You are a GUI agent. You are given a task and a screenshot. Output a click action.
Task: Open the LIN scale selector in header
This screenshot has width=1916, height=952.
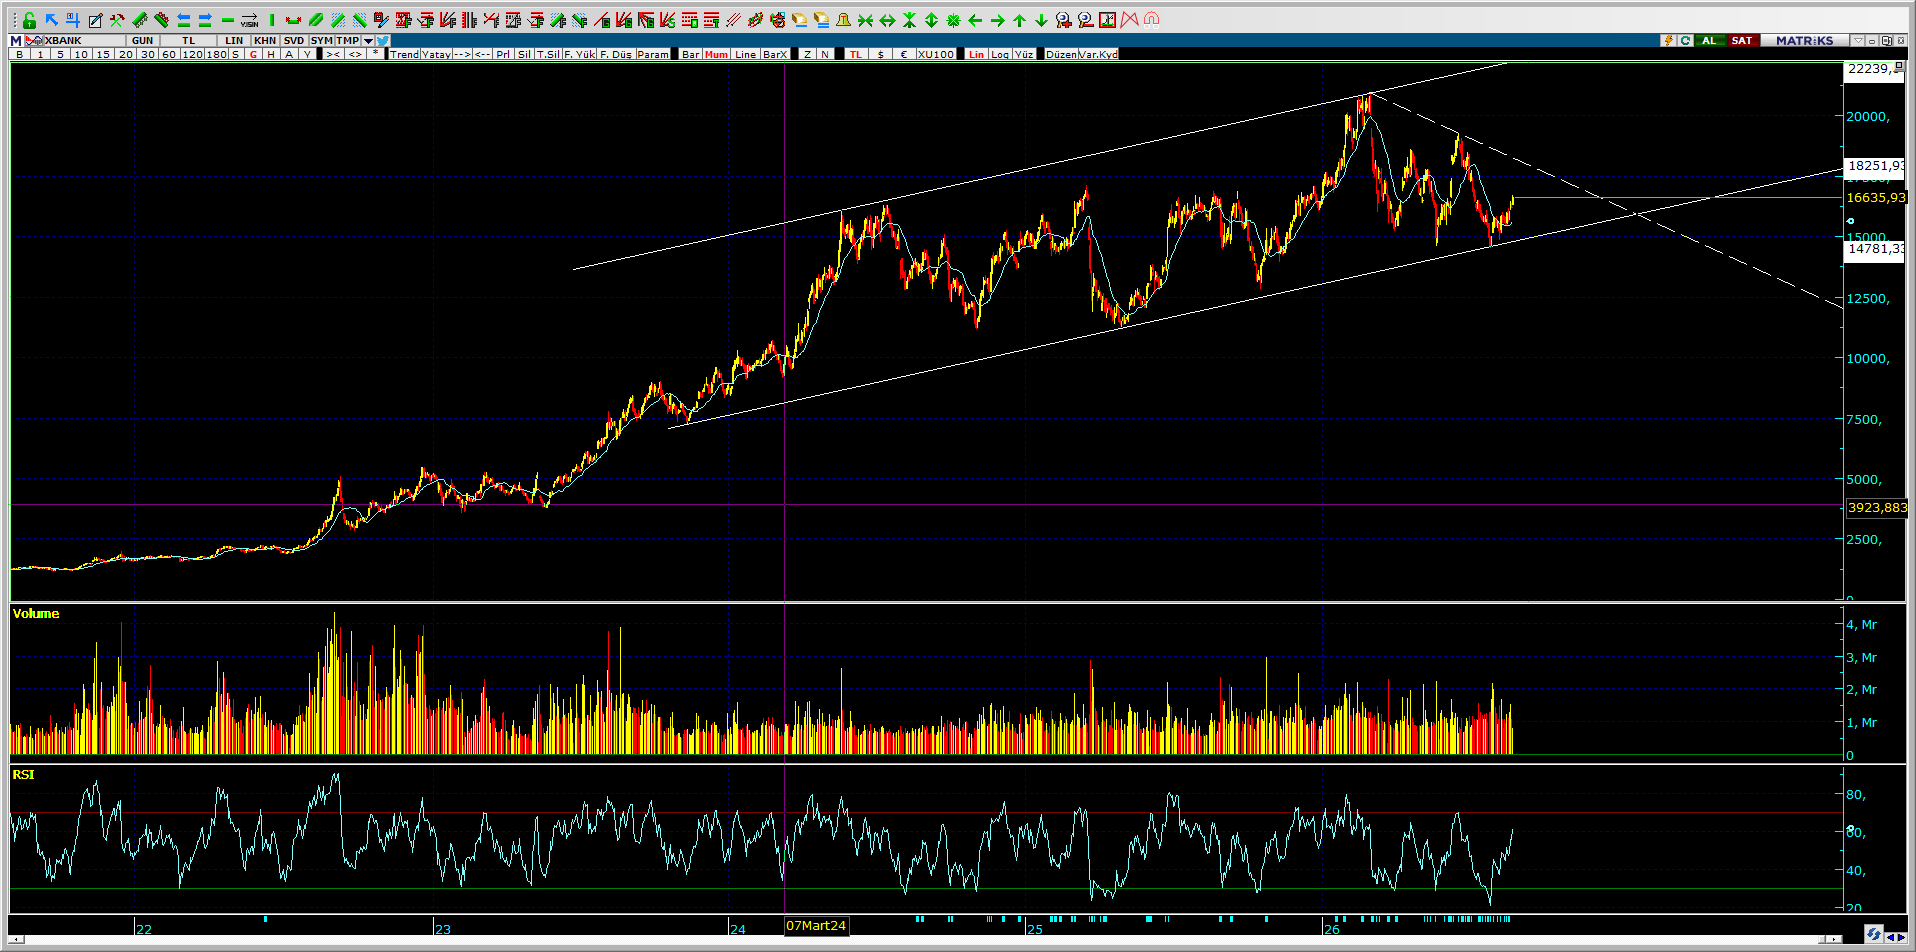coord(234,41)
